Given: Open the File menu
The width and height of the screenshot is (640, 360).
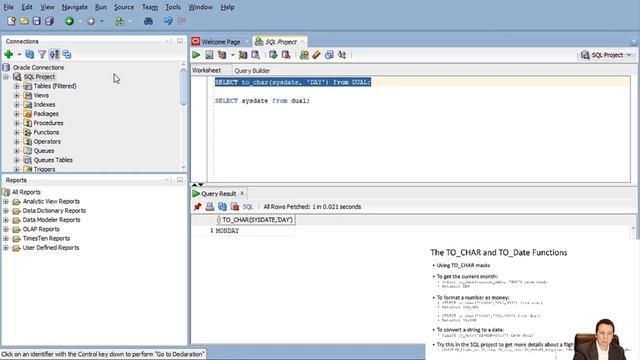Looking at the screenshot, I should (8, 7).
